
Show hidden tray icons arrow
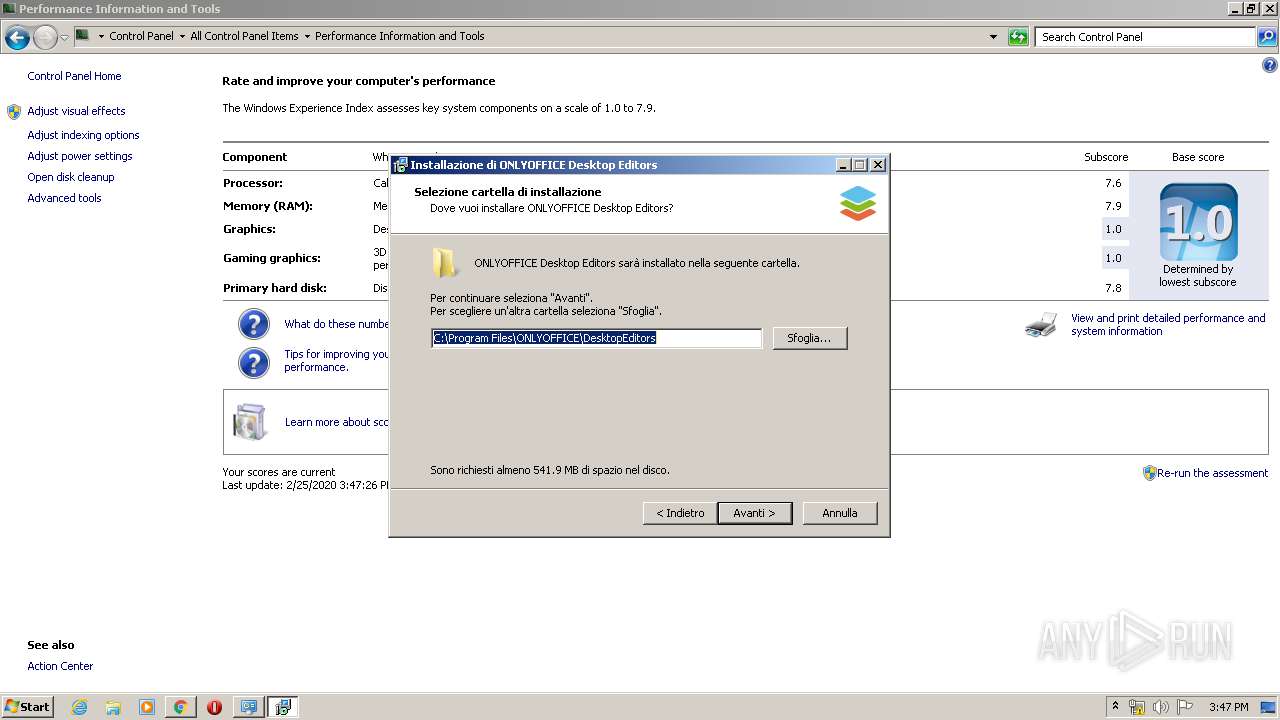pyautogui.click(x=1115, y=707)
